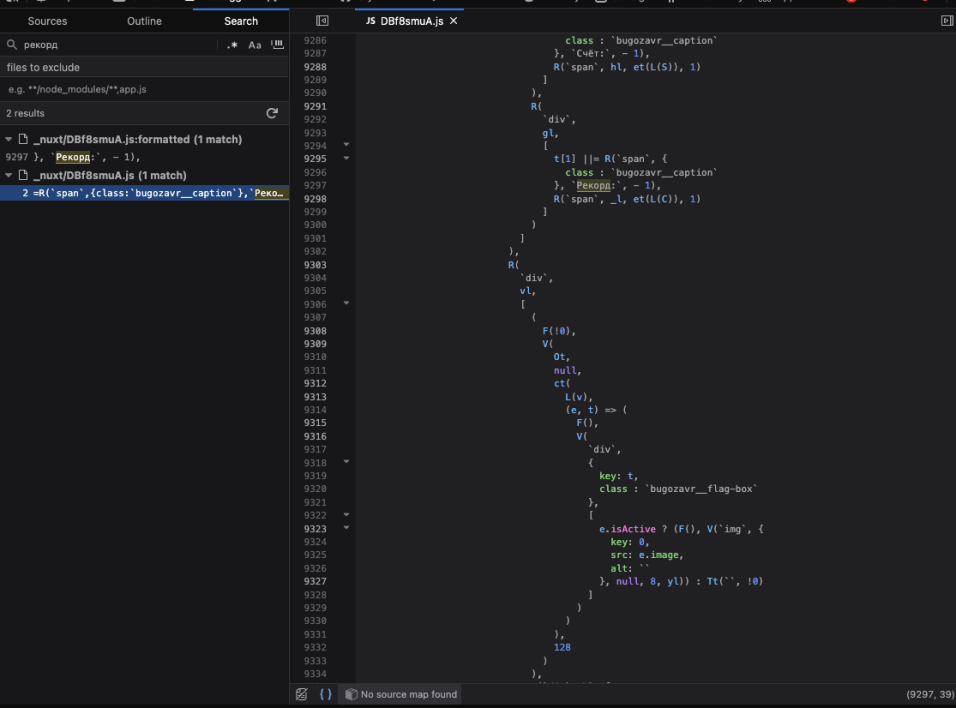
Task: Toggle the debugger sidebar icon
Action: pos(946,21)
